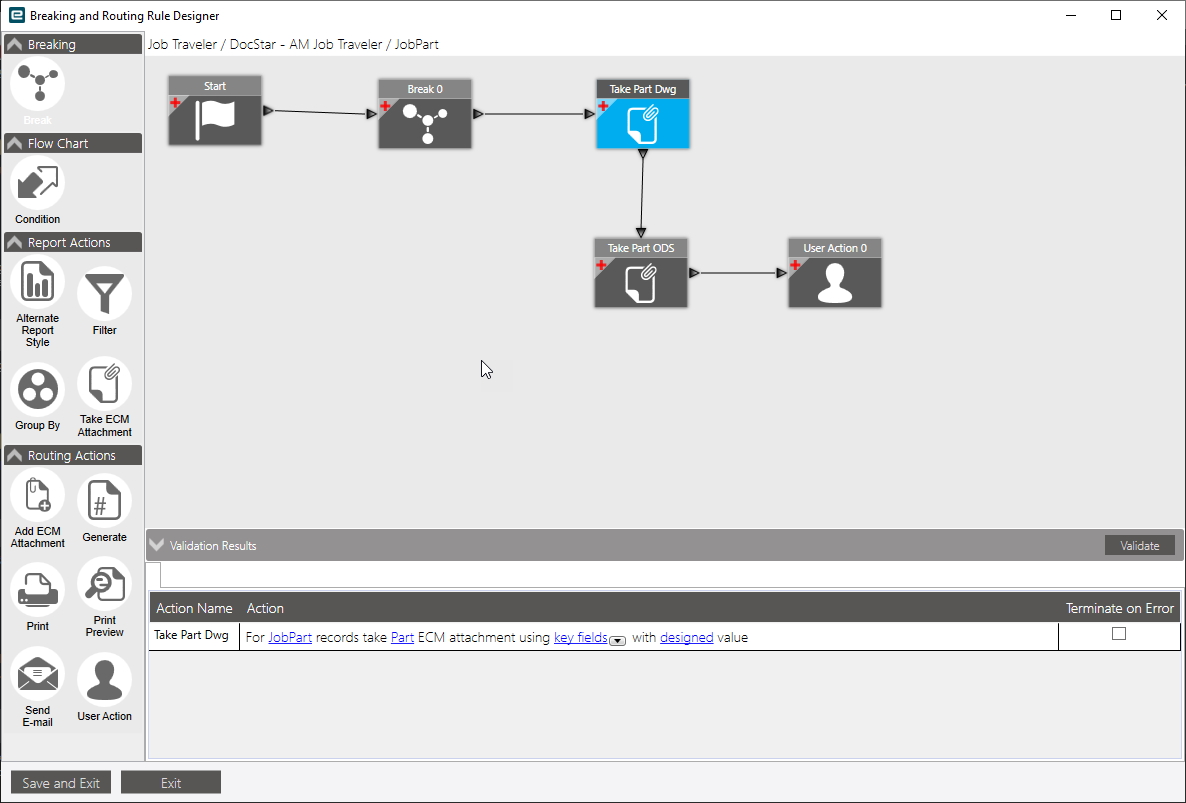Click red plus on Start node

175,103
